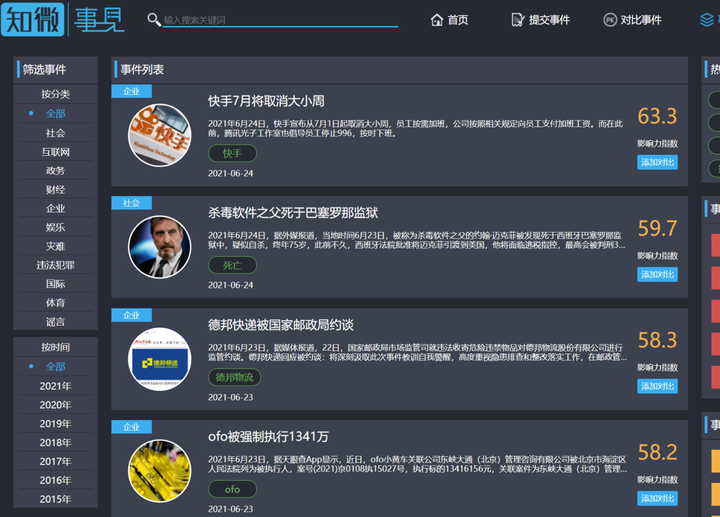Select 全部 under 按分类 filter
Image resolution: width=720 pixels, height=517 pixels.
pos(56,113)
